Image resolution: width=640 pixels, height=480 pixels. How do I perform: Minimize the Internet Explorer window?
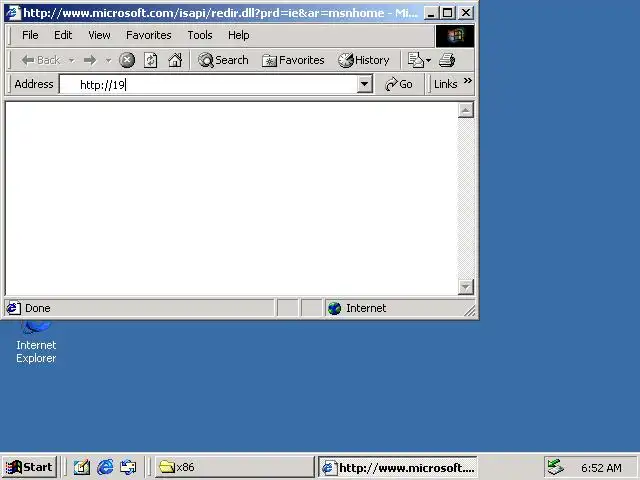(431, 13)
